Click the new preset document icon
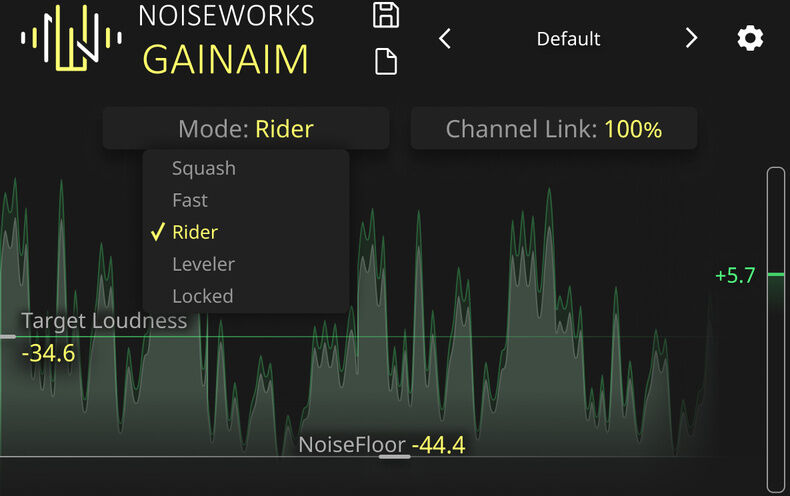Image resolution: width=790 pixels, height=496 pixels. 386,61
